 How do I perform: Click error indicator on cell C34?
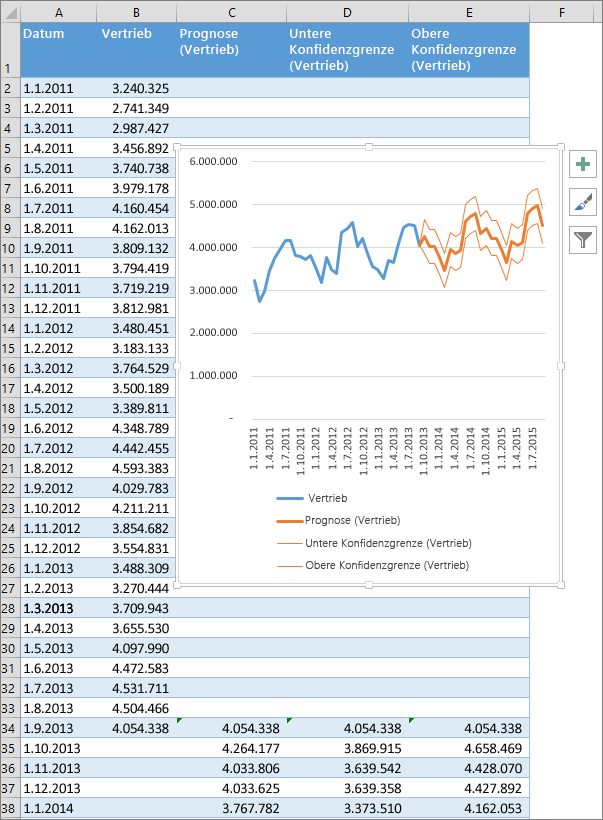coord(179,721)
